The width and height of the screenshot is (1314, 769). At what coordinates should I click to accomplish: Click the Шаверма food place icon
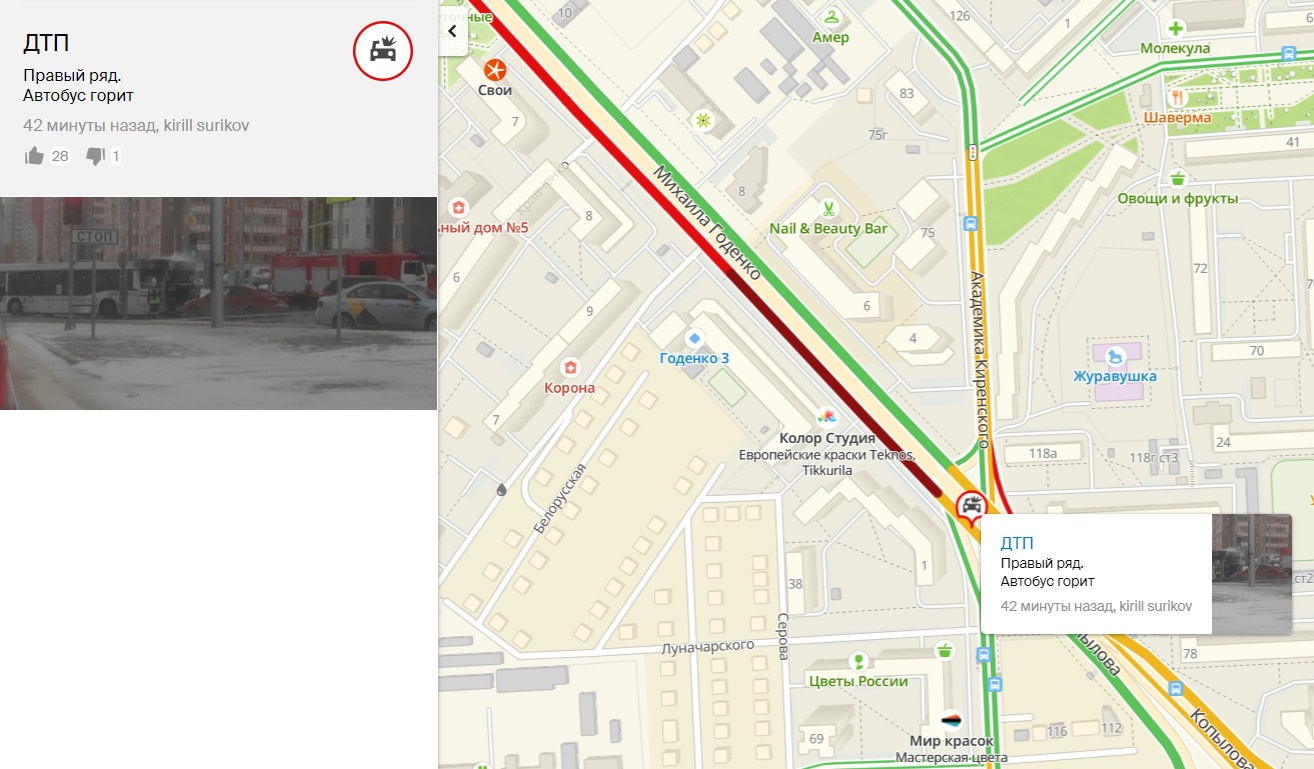pos(1178,97)
